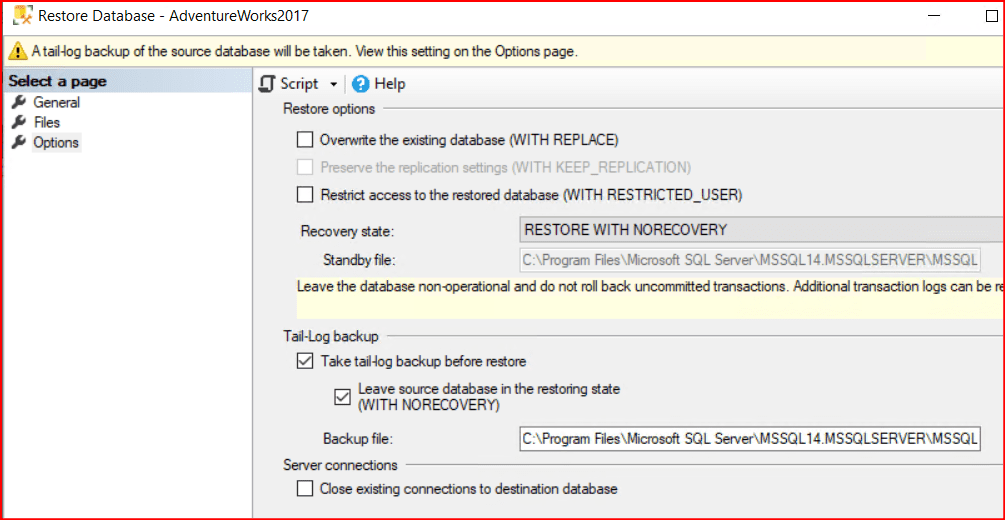
Task: Check Restrict access to the restored database
Action: [x=305, y=194]
